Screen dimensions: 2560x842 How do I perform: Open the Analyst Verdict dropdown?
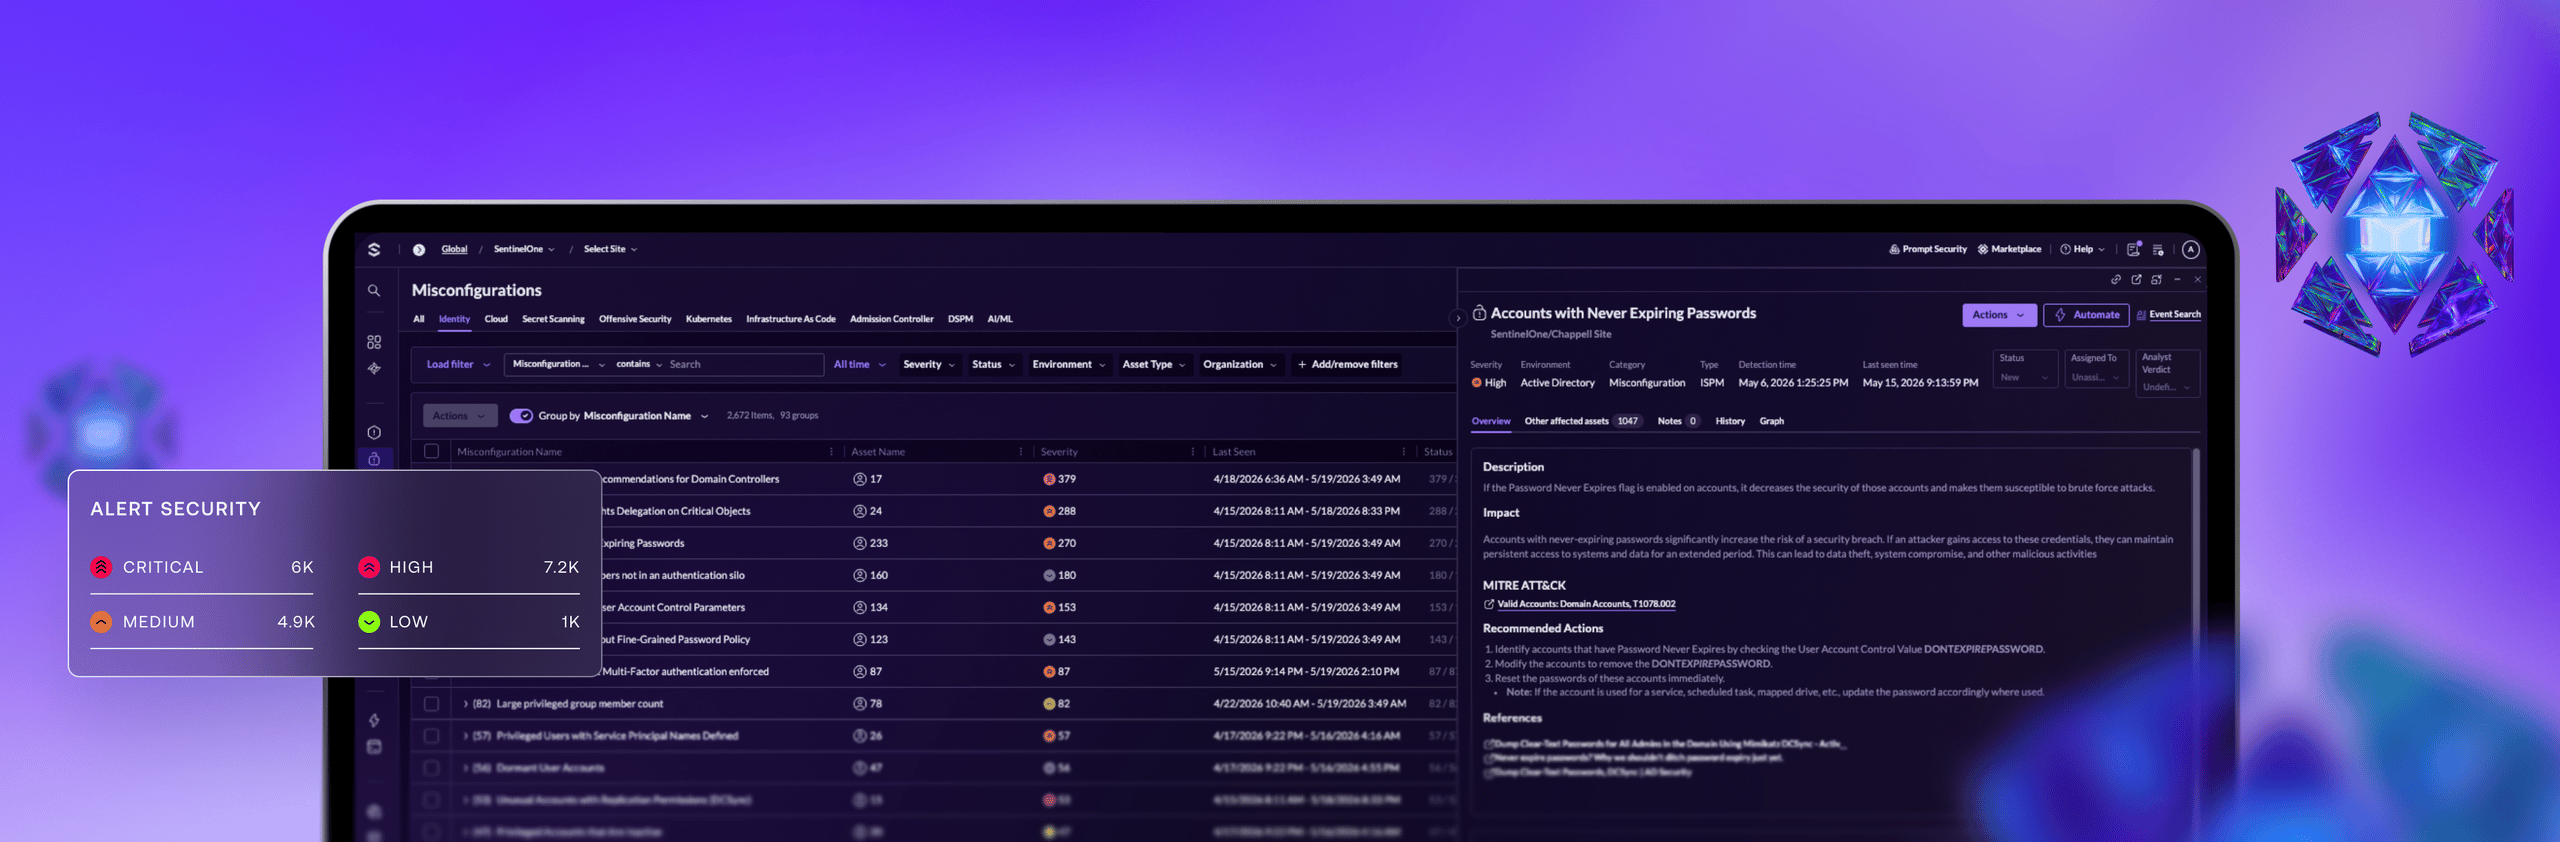coord(2168,373)
